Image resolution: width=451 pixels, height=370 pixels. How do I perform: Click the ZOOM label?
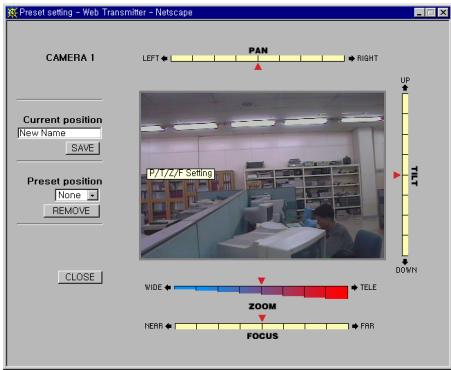pyautogui.click(x=262, y=306)
